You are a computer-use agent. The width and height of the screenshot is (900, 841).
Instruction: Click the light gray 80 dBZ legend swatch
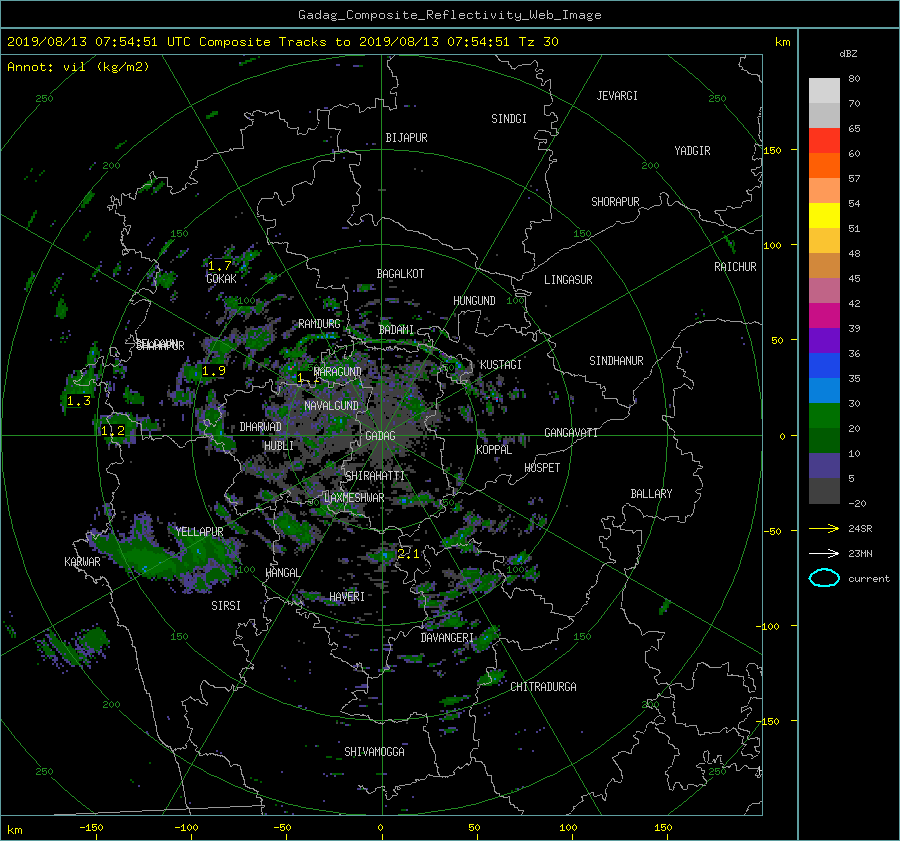(x=824, y=91)
